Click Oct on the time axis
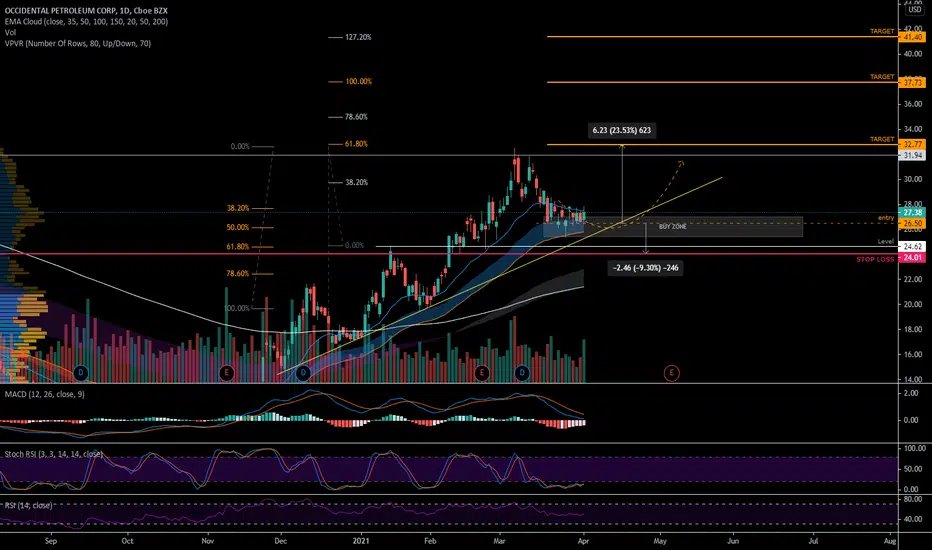 (x=127, y=541)
